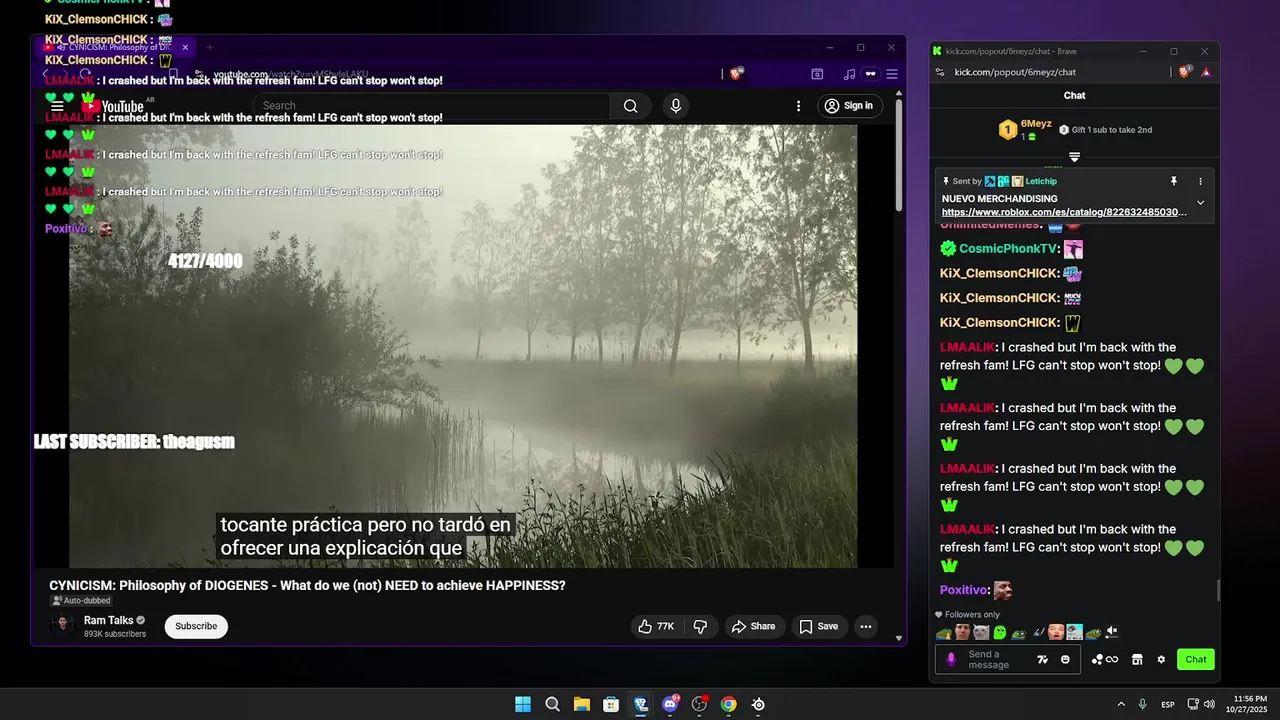Open File Explorer from the taskbar
This screenshot has width=1280, height=720.
[581, 704]
